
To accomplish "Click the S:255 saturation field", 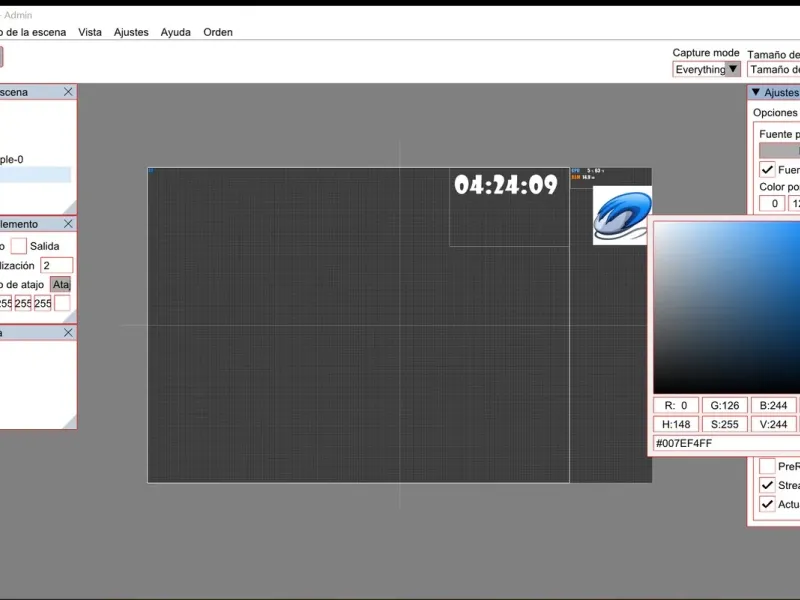I will point(724,424).
